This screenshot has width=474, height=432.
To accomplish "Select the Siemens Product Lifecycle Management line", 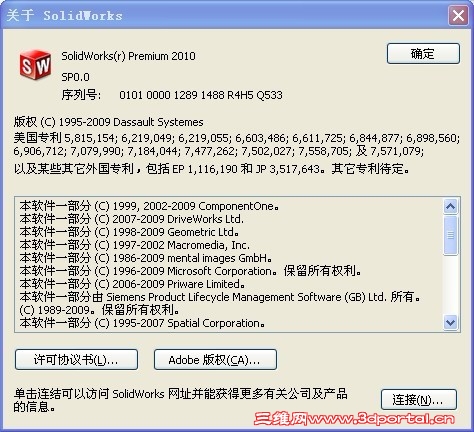I will 220,297.
